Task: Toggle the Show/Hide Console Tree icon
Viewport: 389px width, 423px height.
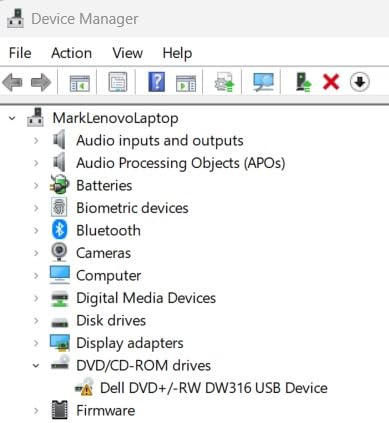Action: point(80,82)
